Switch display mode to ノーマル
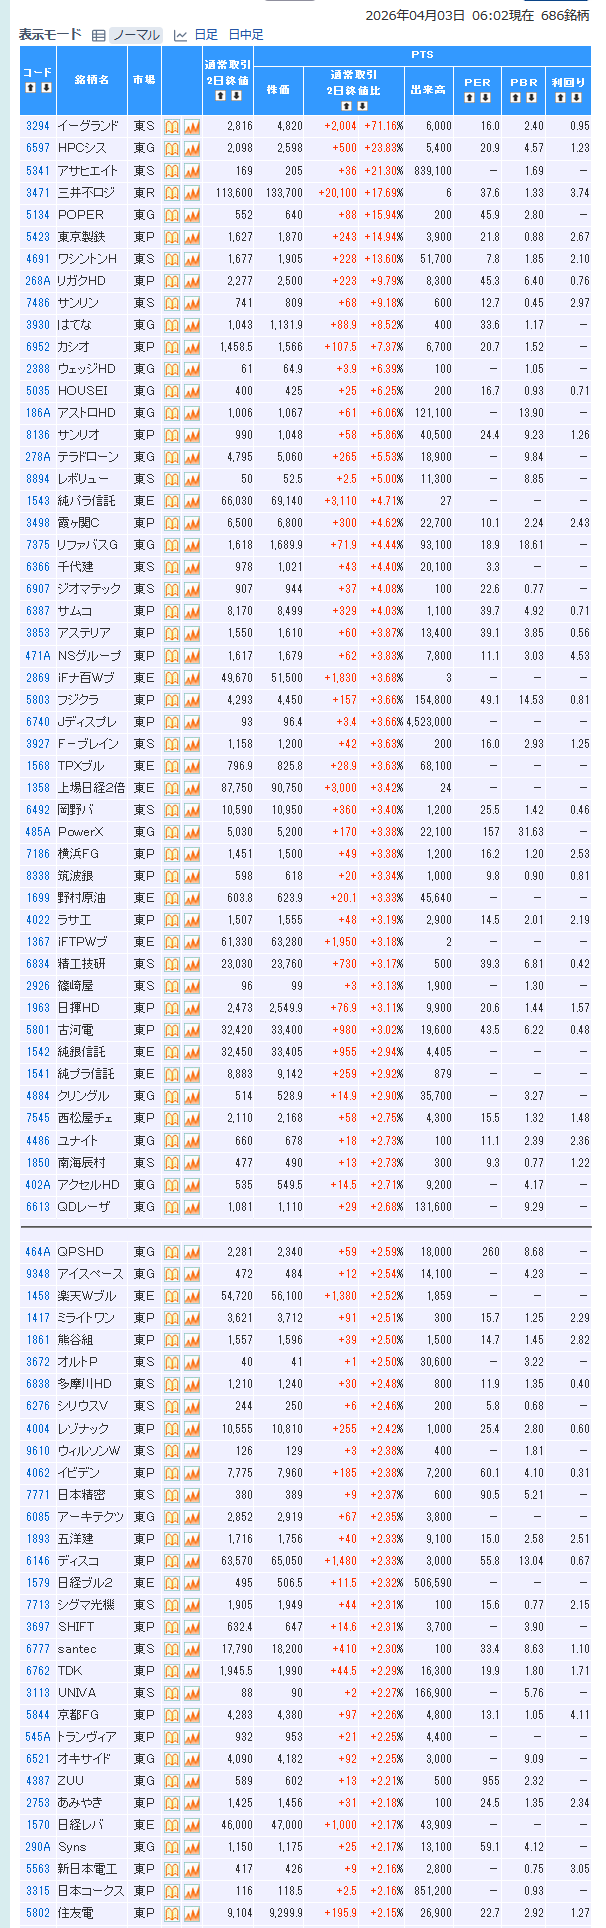 135,35
